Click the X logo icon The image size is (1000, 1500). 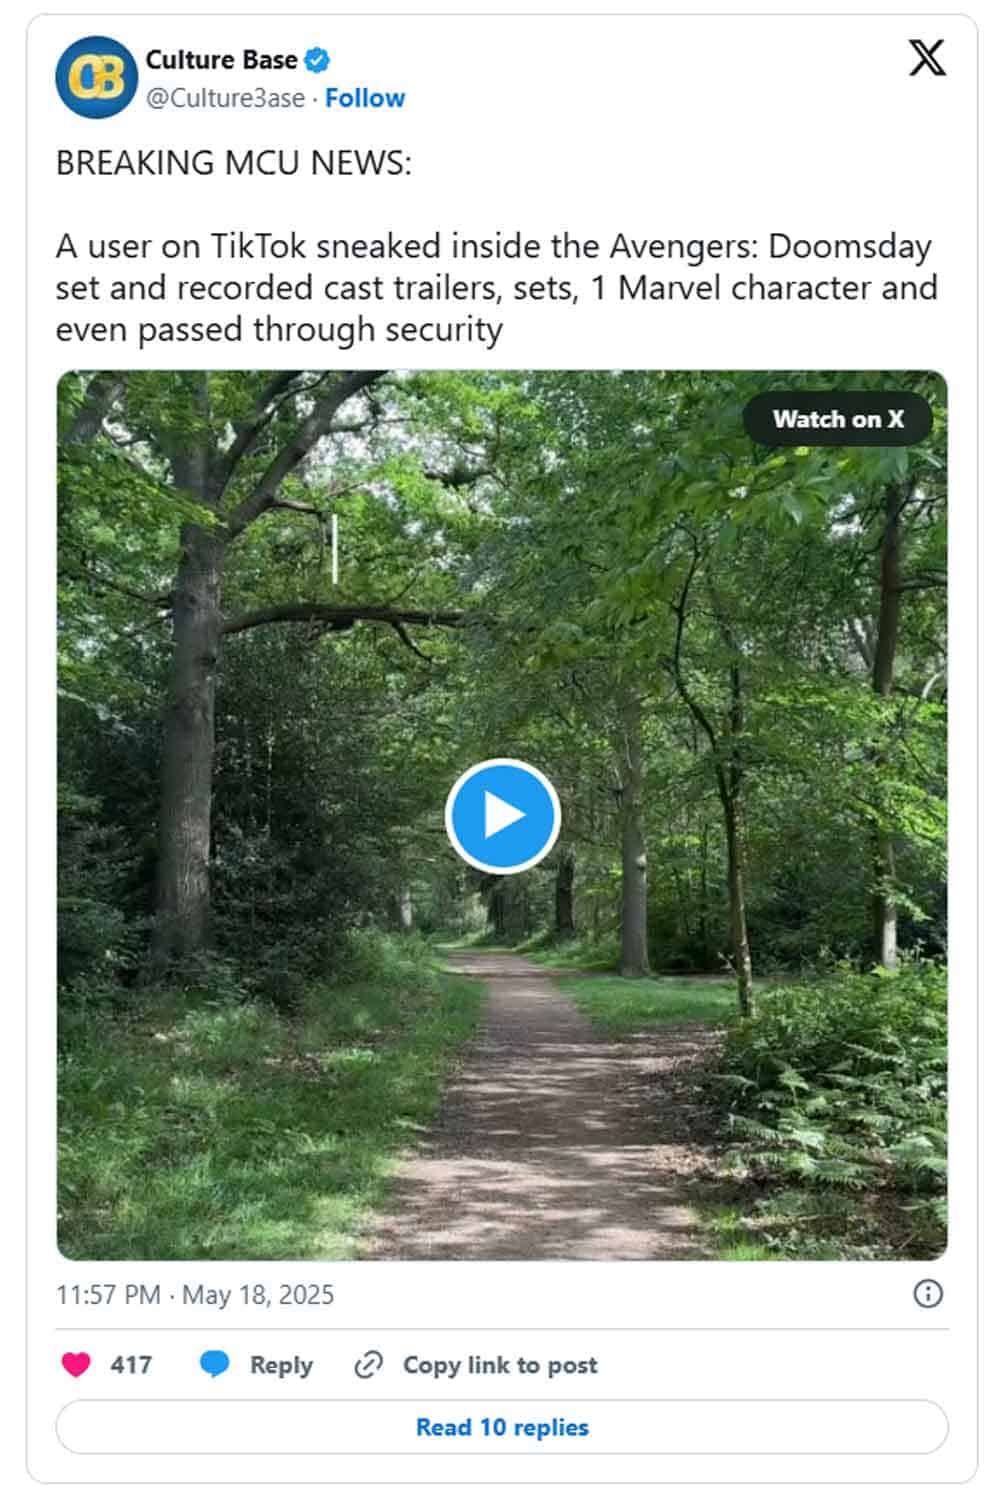pos(927,59)
